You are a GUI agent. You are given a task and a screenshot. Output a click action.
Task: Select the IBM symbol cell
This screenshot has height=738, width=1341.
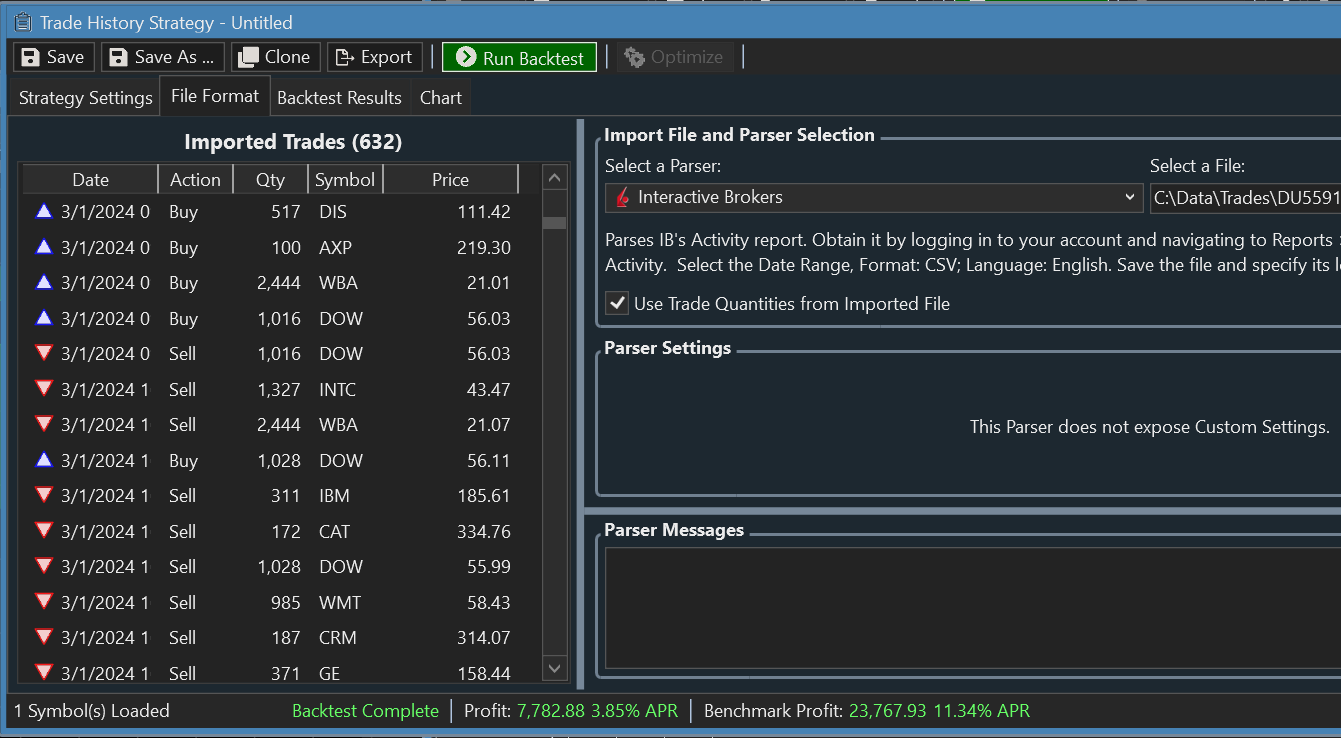pyautogui.click(x=333, y=496)
